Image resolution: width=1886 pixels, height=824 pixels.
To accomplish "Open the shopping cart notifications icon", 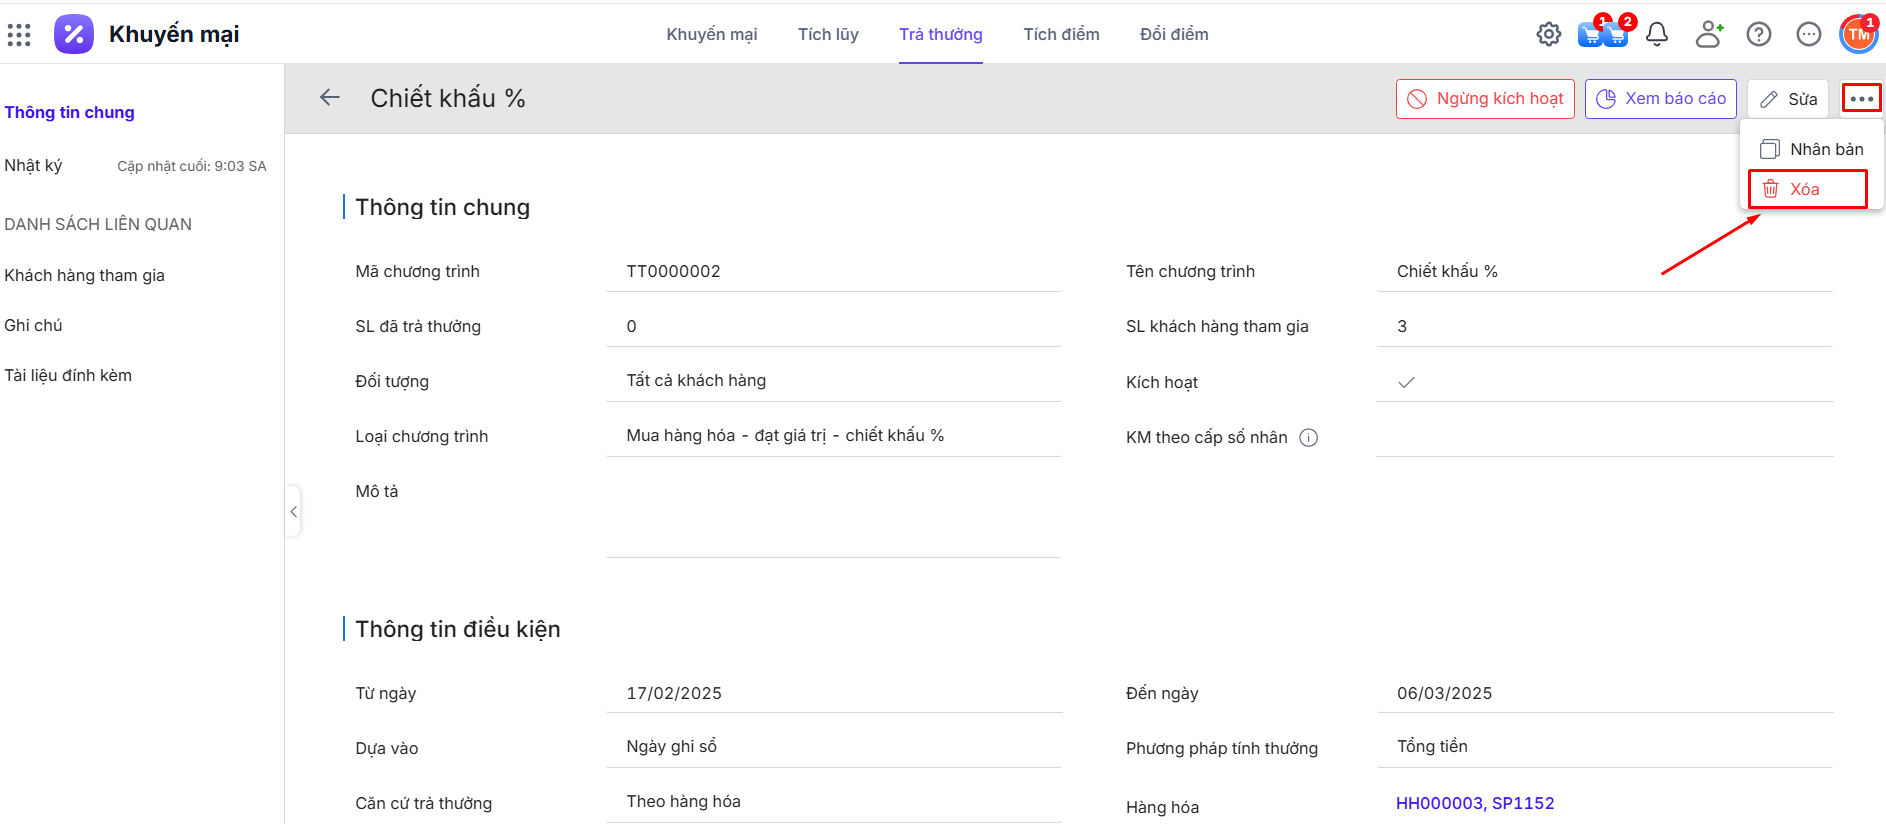I will (1602, 35).
